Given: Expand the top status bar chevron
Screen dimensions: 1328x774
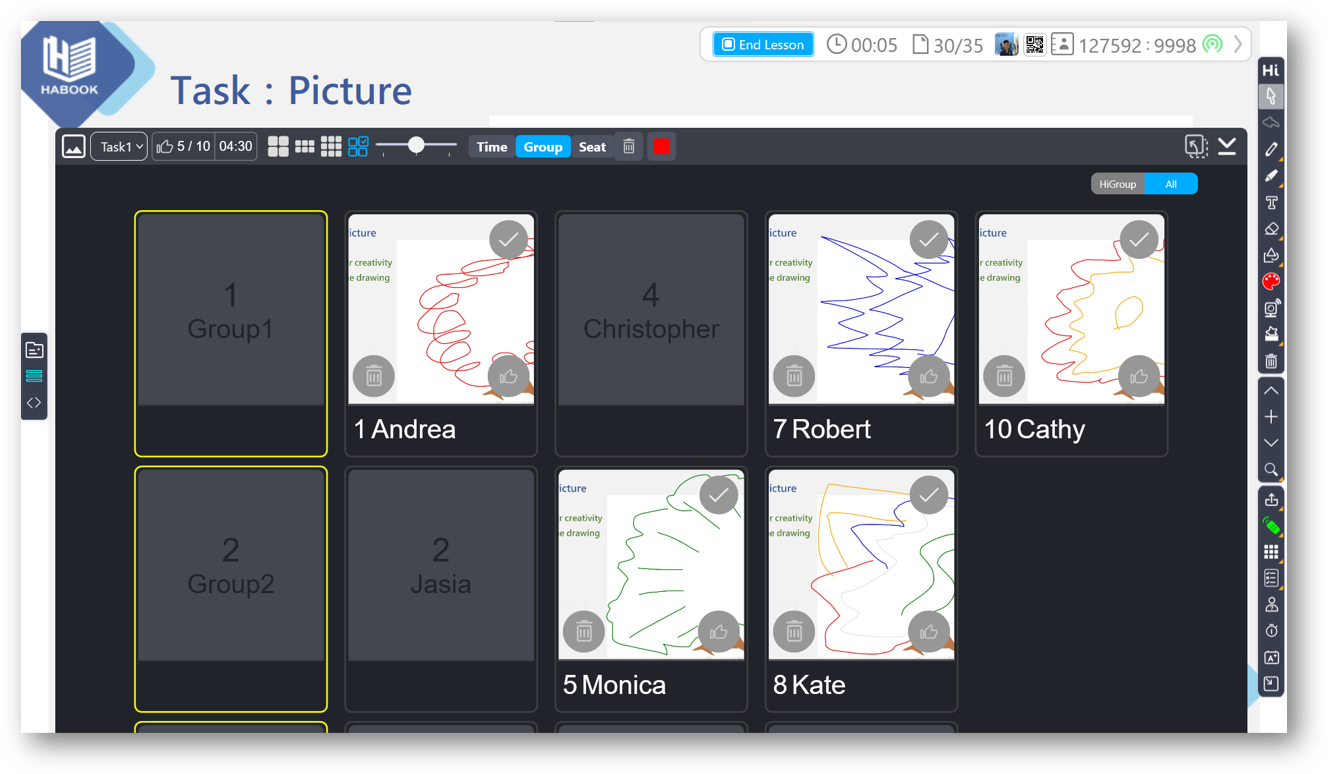Looking at the screenshot, I should [x=1238, y=45].
